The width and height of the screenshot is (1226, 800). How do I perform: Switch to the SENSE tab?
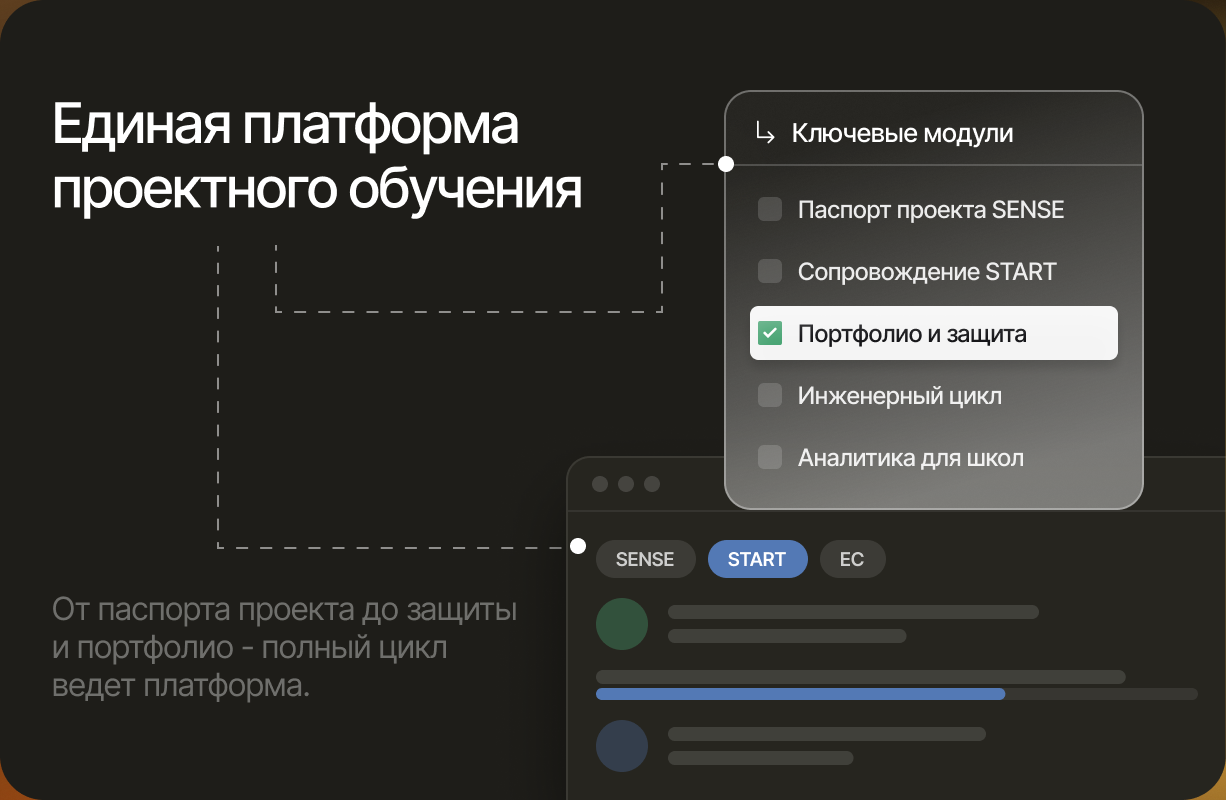[645, 559]
